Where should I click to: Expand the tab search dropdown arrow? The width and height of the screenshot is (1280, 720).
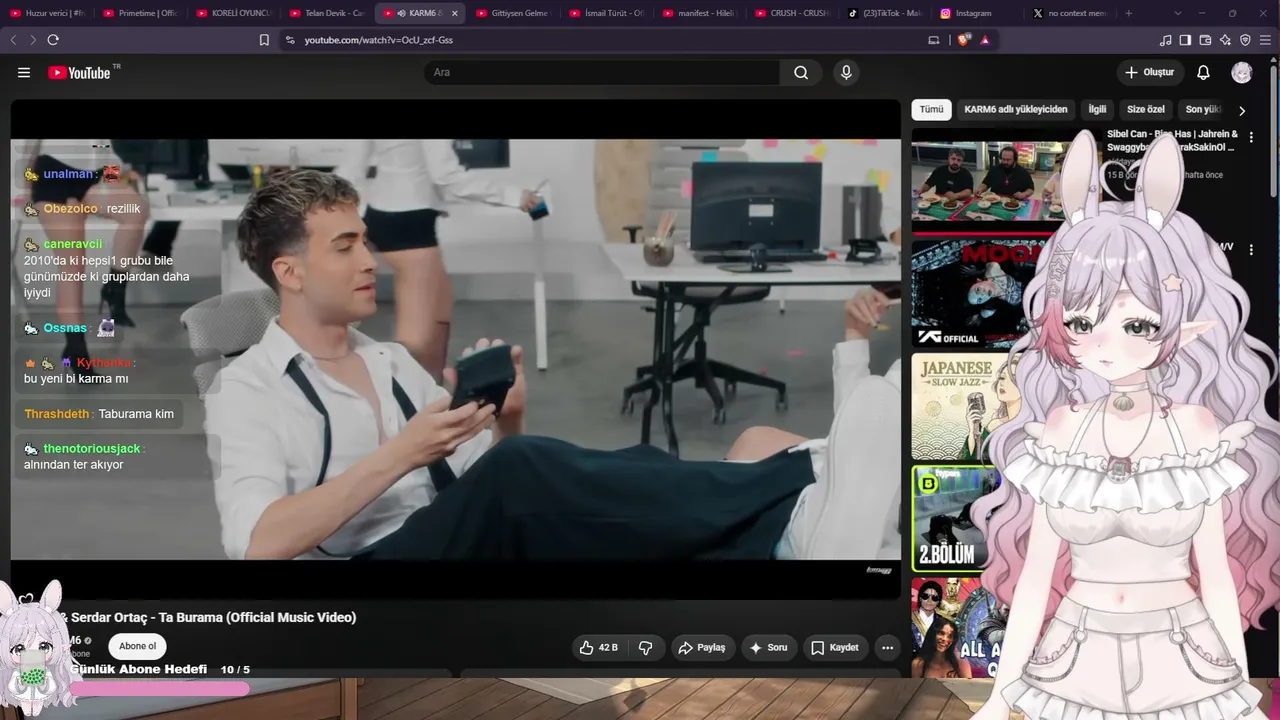pyautogui.click(x=1177, y=13)
